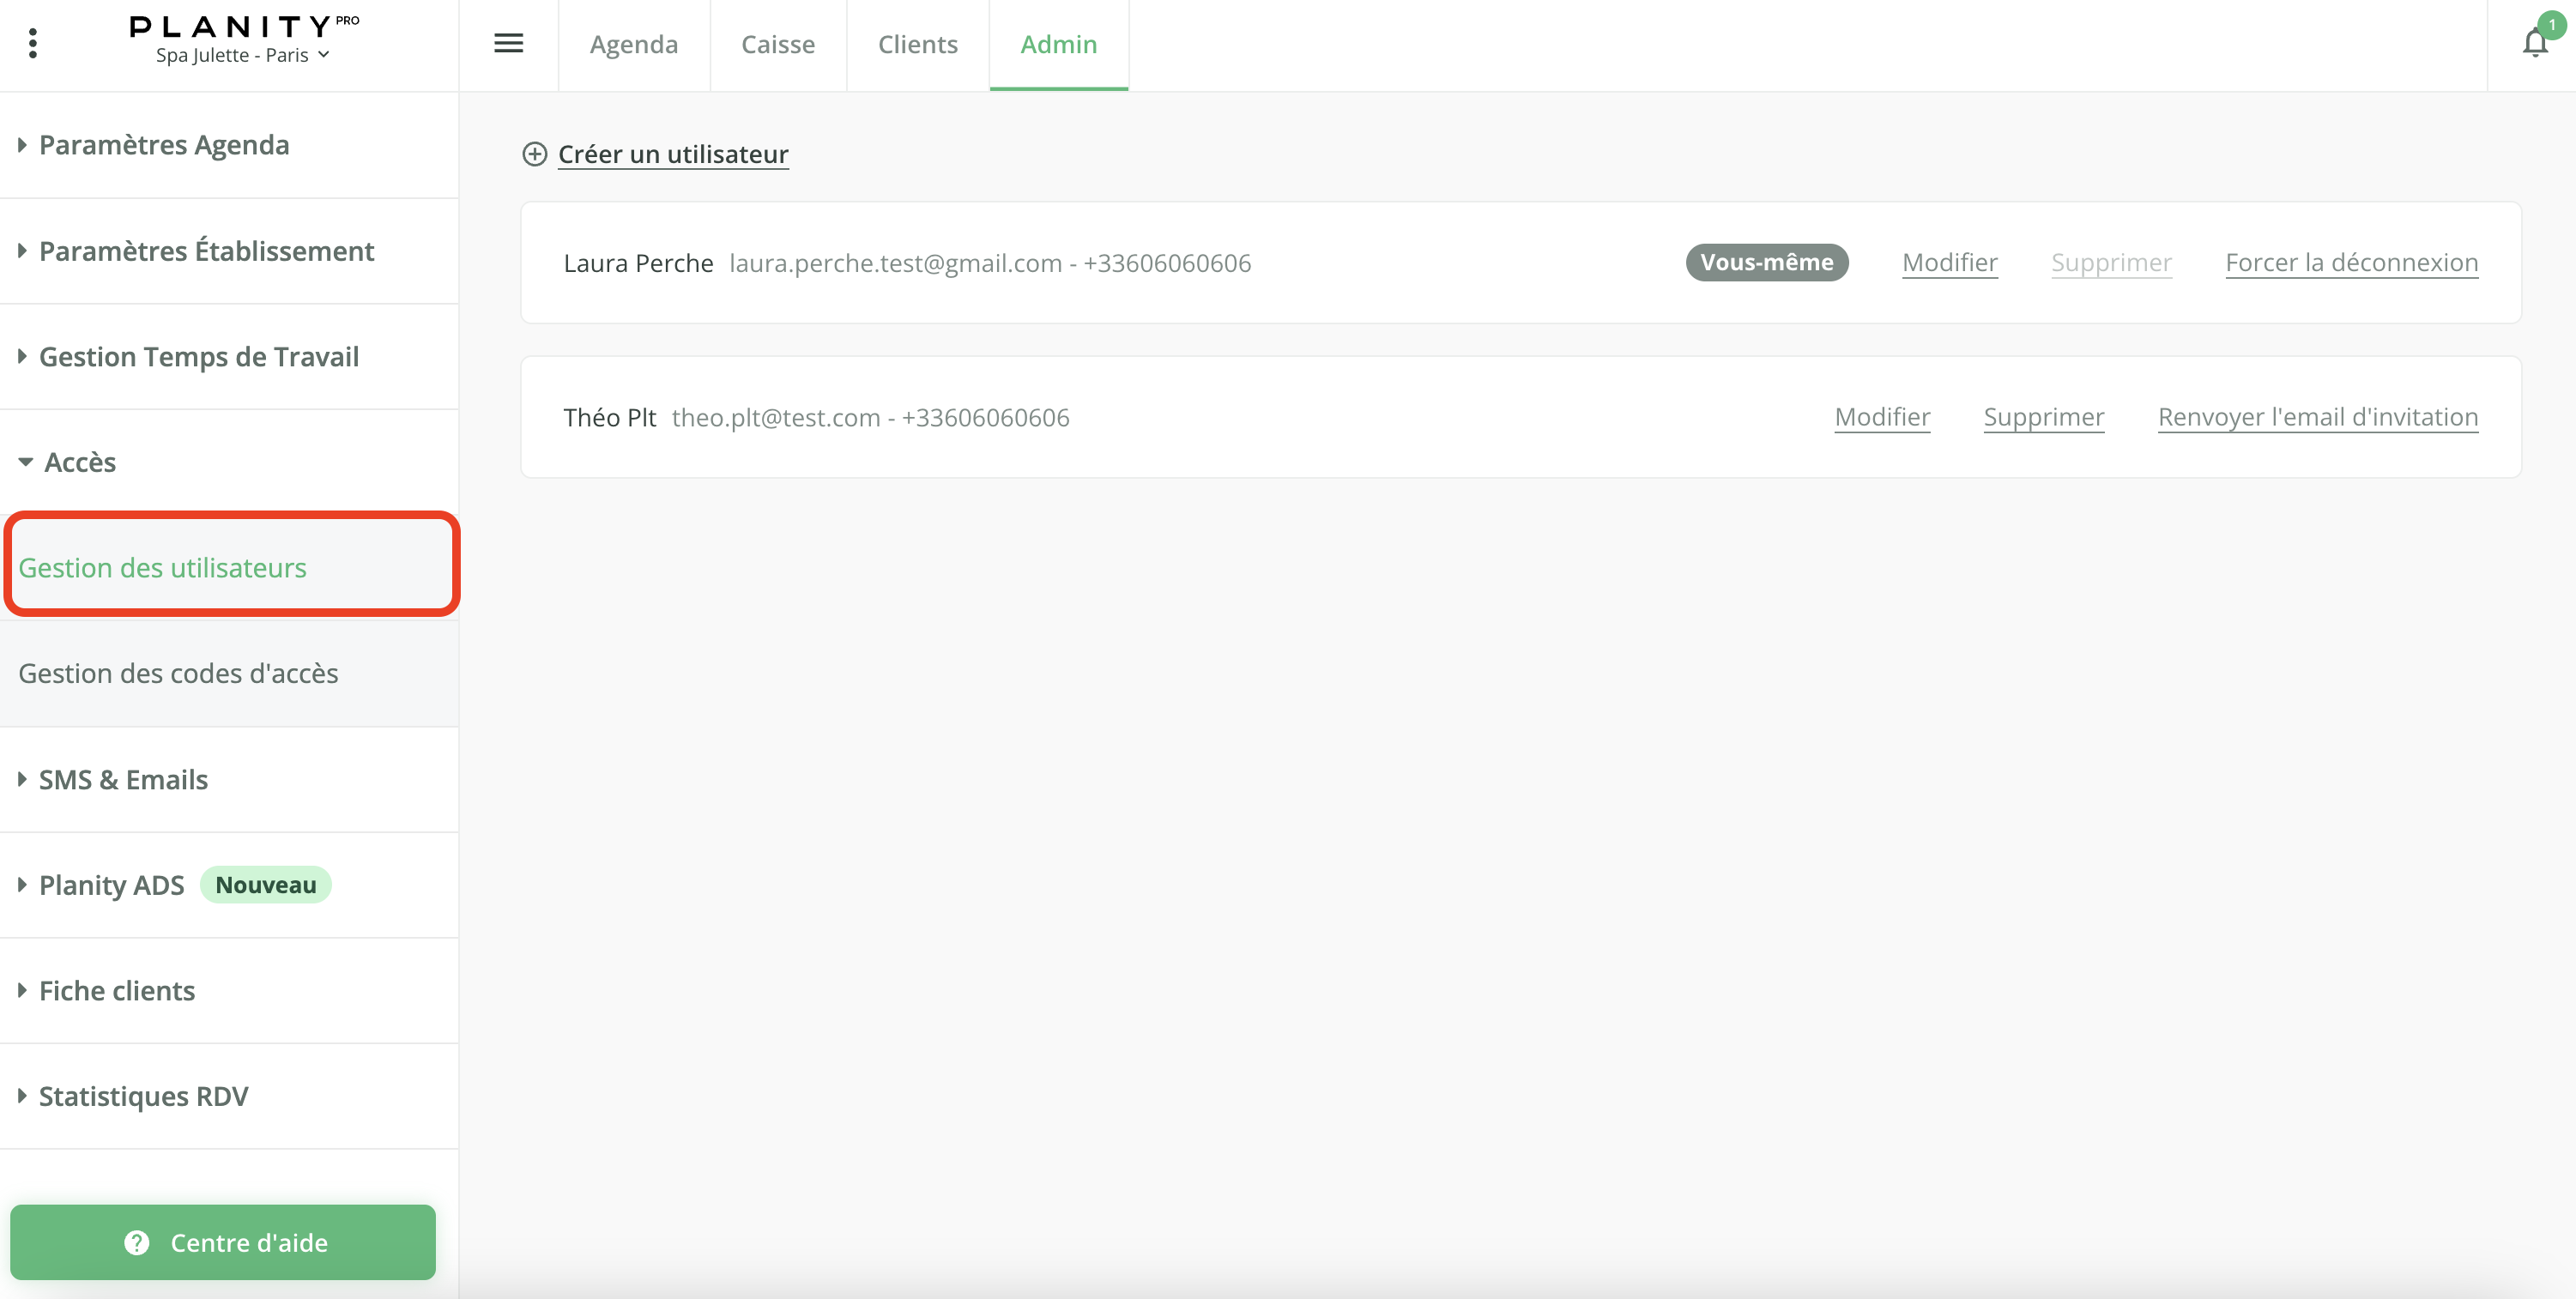Expand Paramètres Agenda section
This screenshot has height=1299, width=2576.
click(x=163, y=145)
